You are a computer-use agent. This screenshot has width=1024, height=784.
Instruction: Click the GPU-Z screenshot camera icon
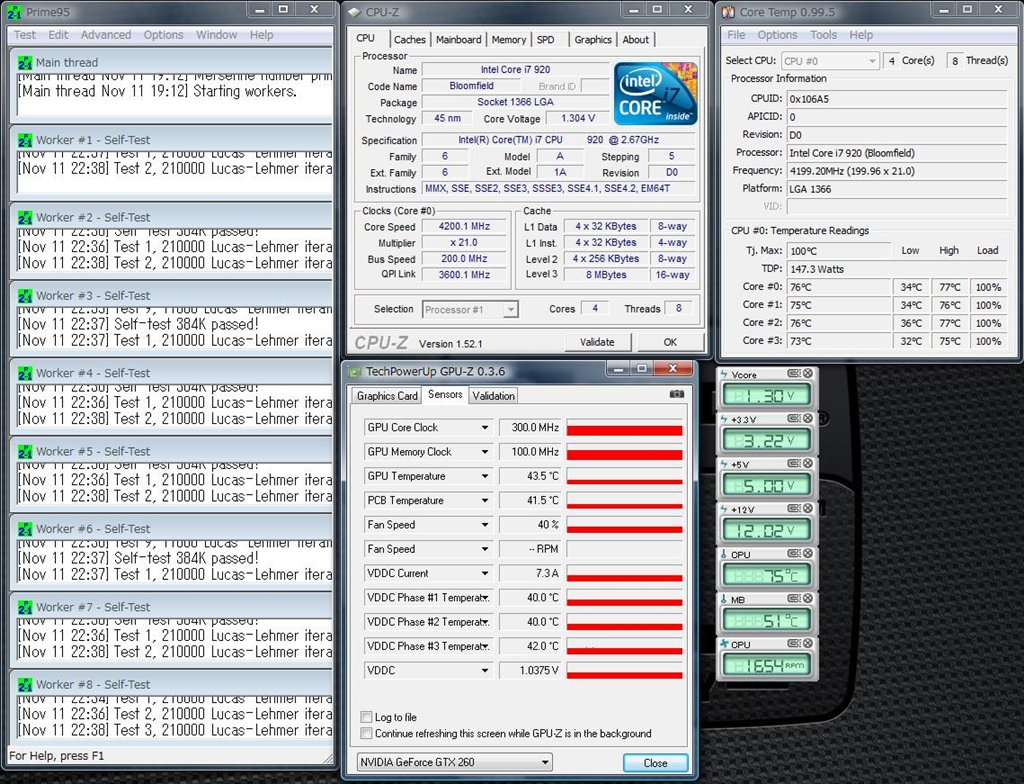(677, 395)
